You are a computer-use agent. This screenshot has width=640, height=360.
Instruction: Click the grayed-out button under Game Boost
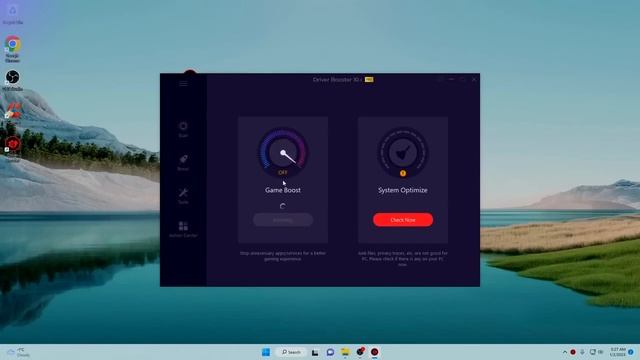point(283,220)
